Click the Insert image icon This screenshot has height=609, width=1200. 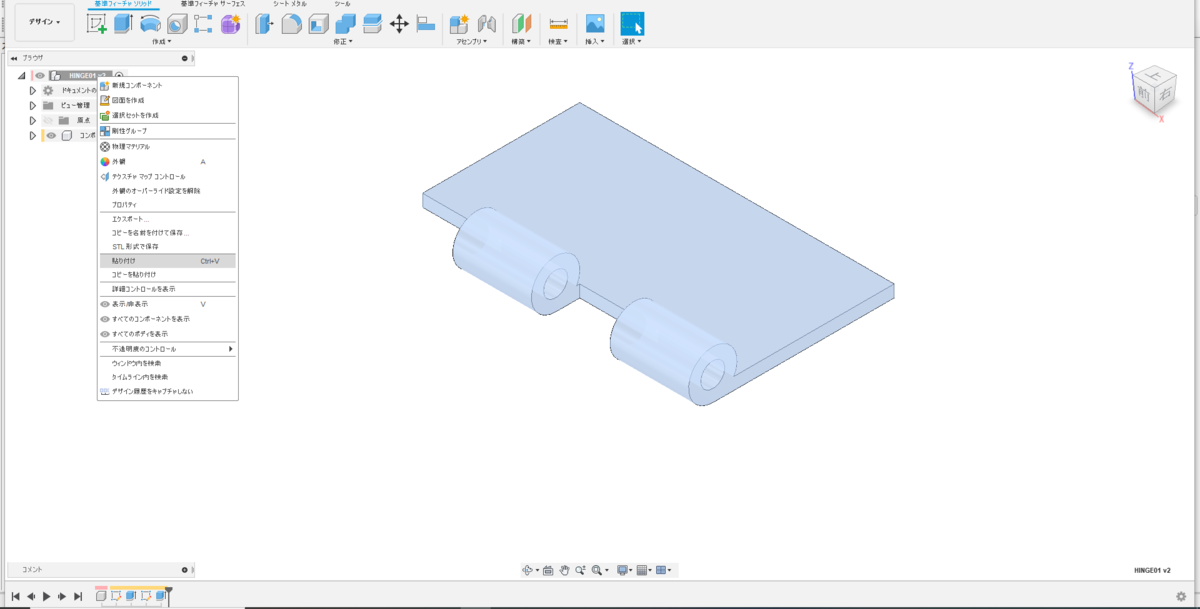point(595,24)
